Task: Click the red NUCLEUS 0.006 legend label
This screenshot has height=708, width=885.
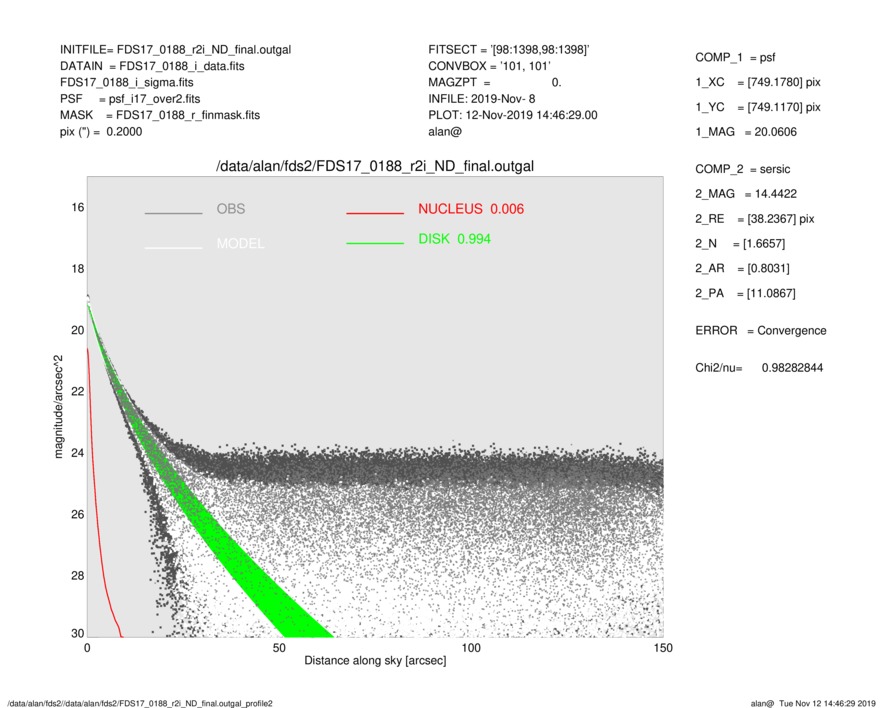Action: 471,209
